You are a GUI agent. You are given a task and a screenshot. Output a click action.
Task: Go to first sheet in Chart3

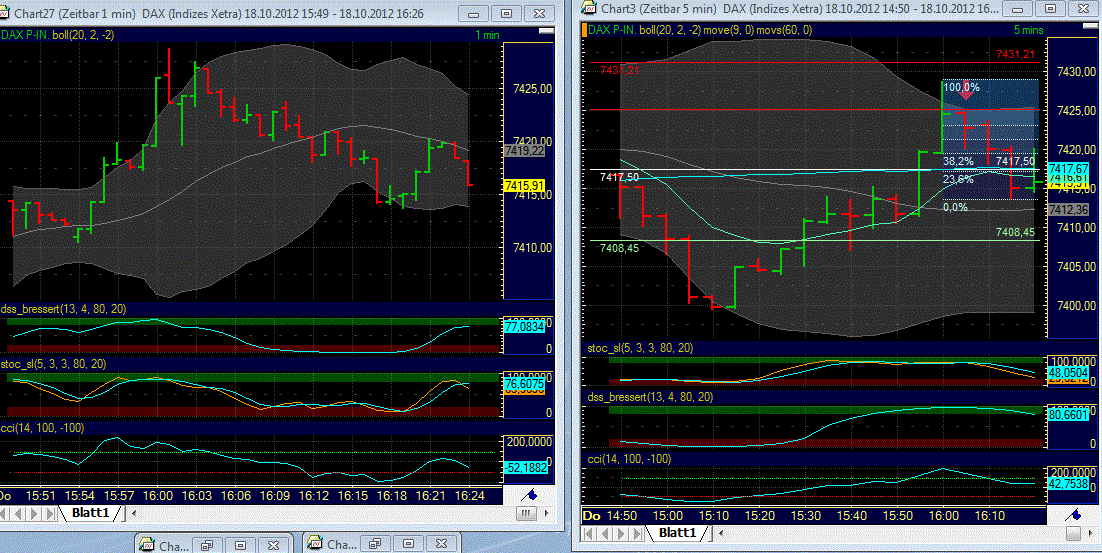590,533
